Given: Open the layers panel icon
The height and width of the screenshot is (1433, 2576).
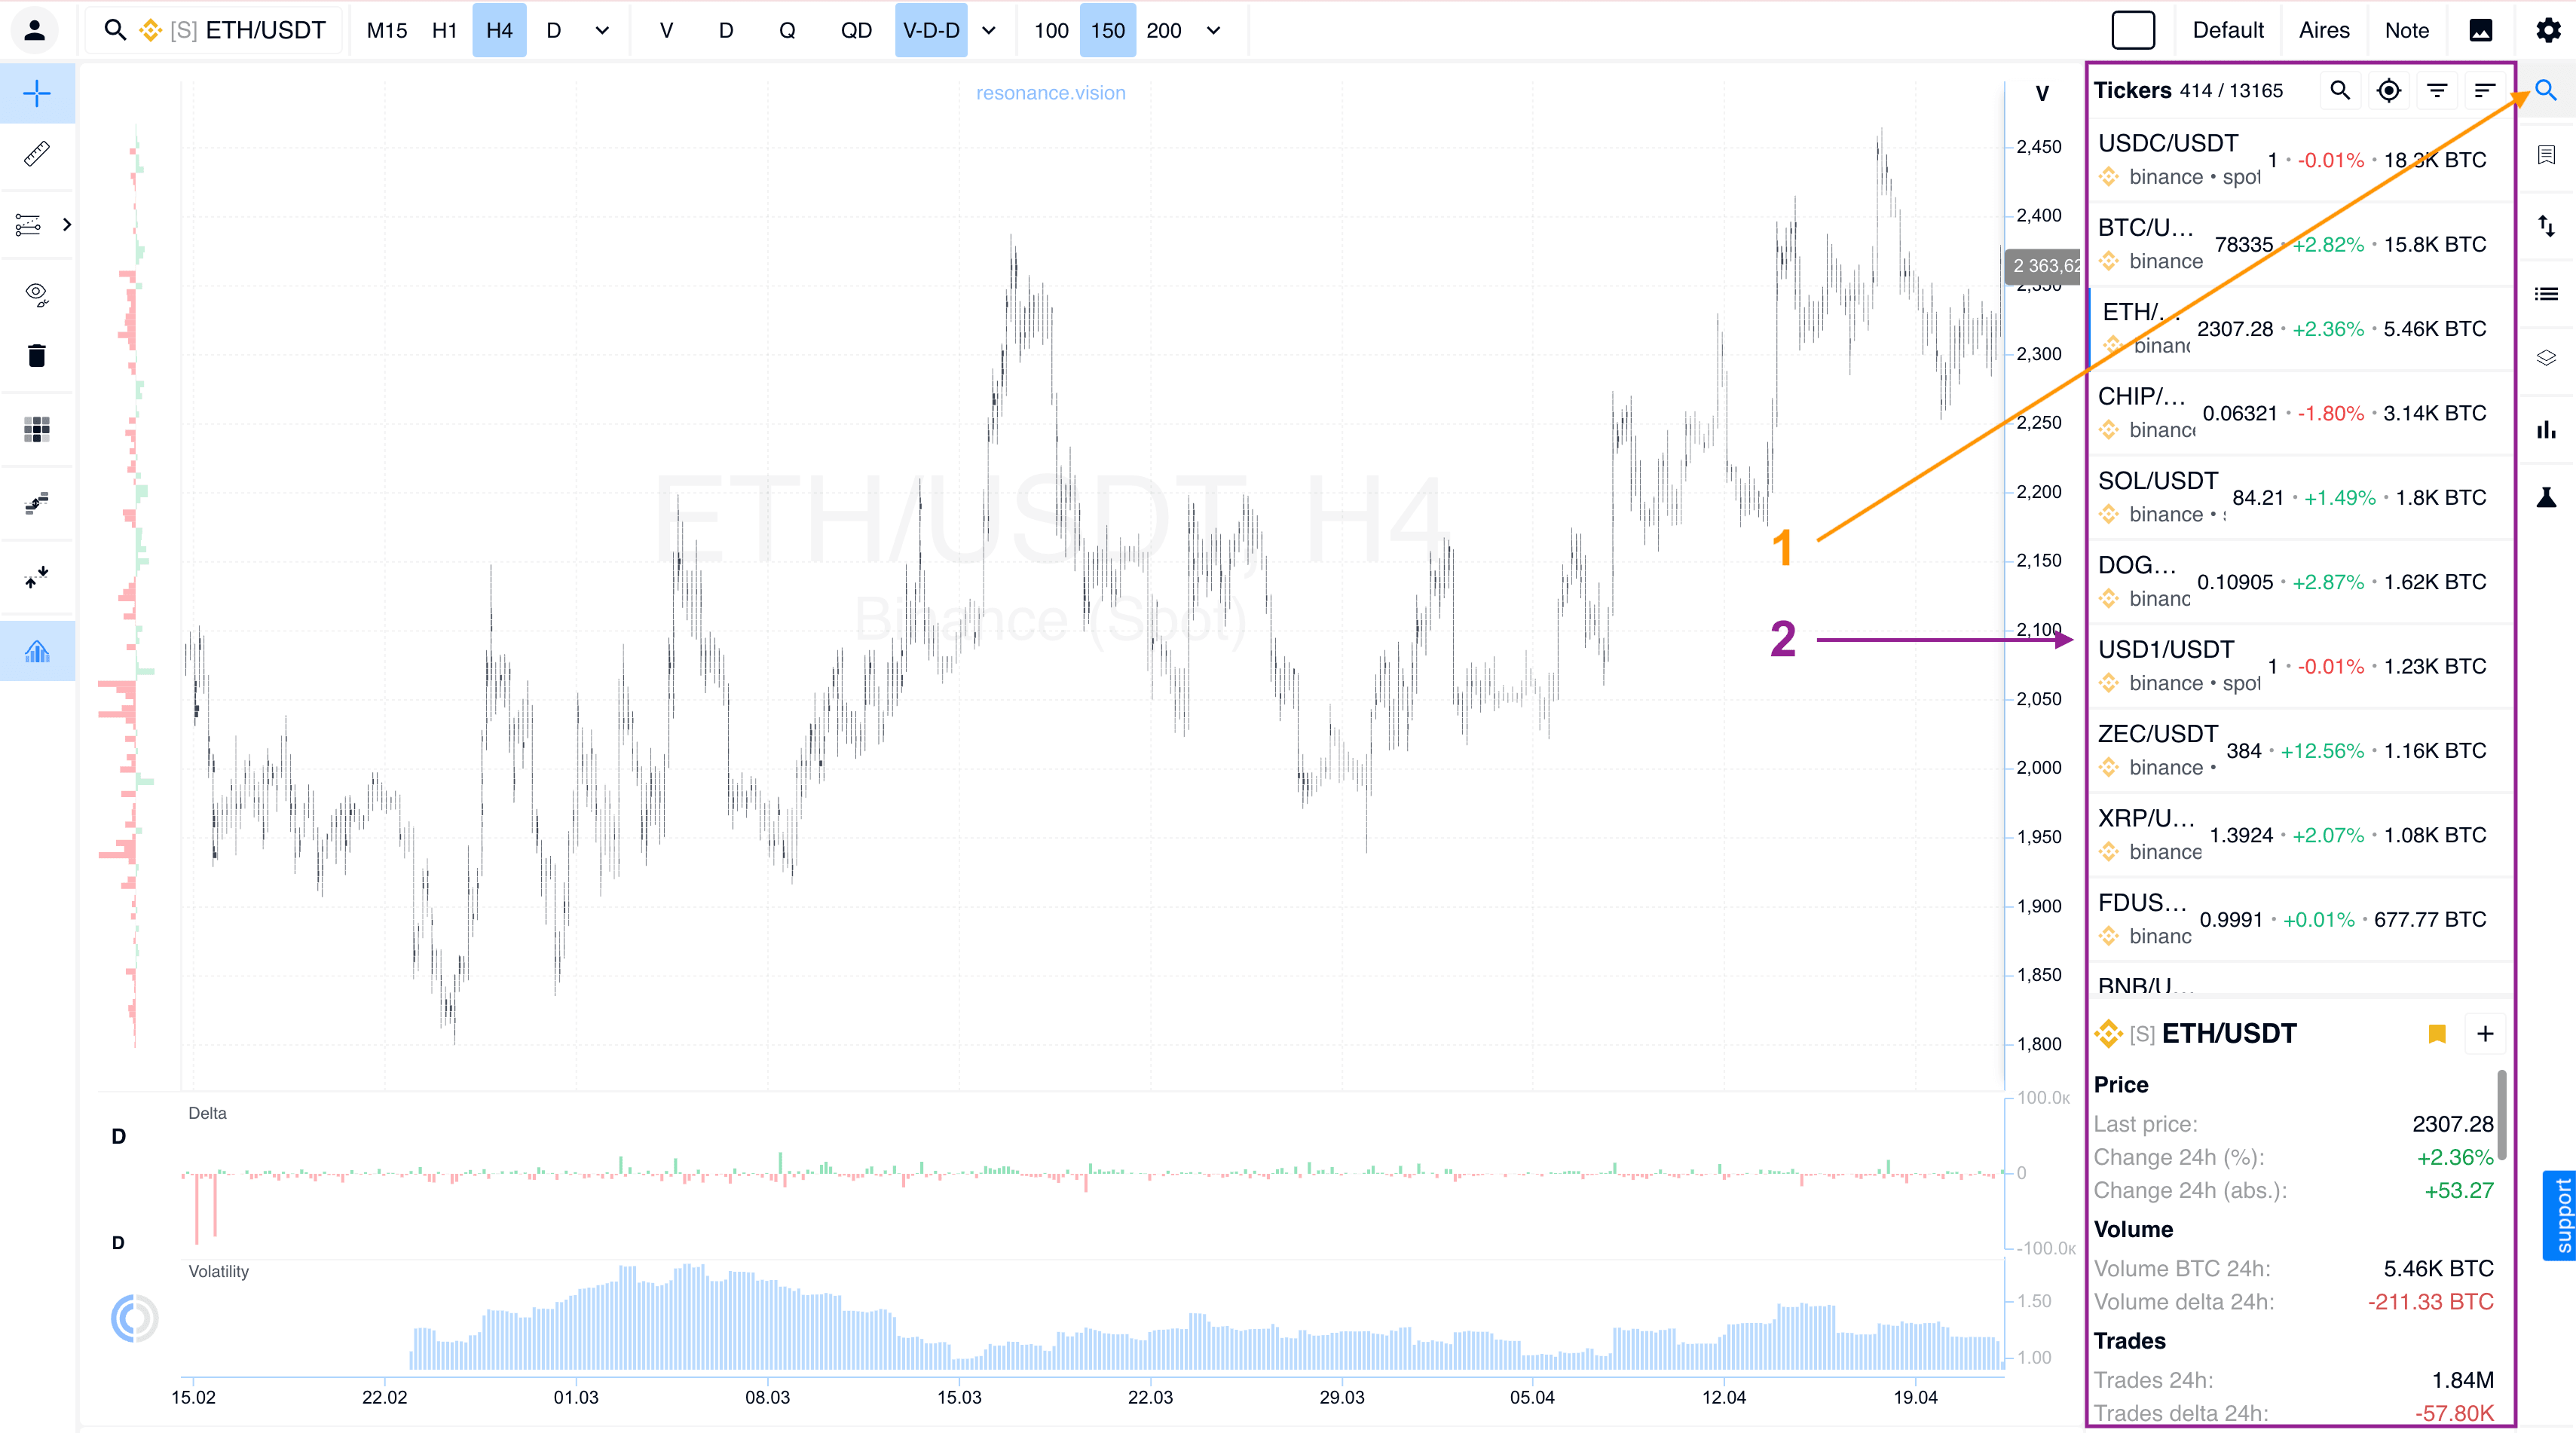Looking at the screenshot, I should coord(2546,358).
